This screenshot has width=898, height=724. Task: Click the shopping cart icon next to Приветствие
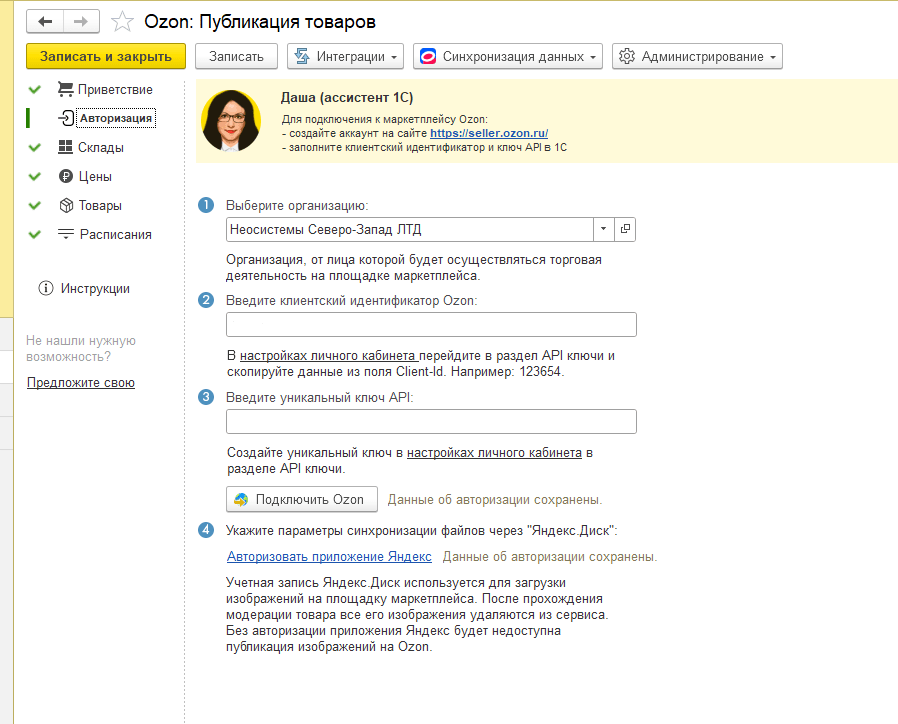click(65, 89)
